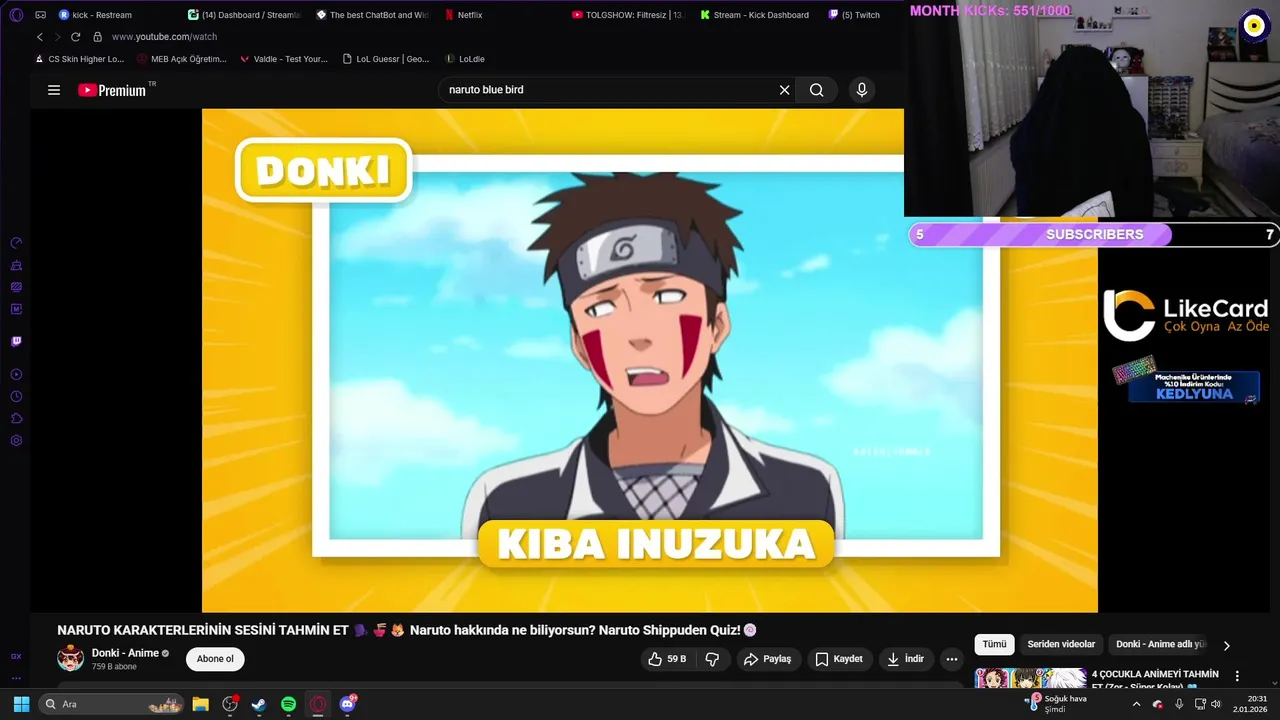This screenshot has width=1280, height=720.
Task: Open Opera GX from the taskbar
Action: point(318,704)
